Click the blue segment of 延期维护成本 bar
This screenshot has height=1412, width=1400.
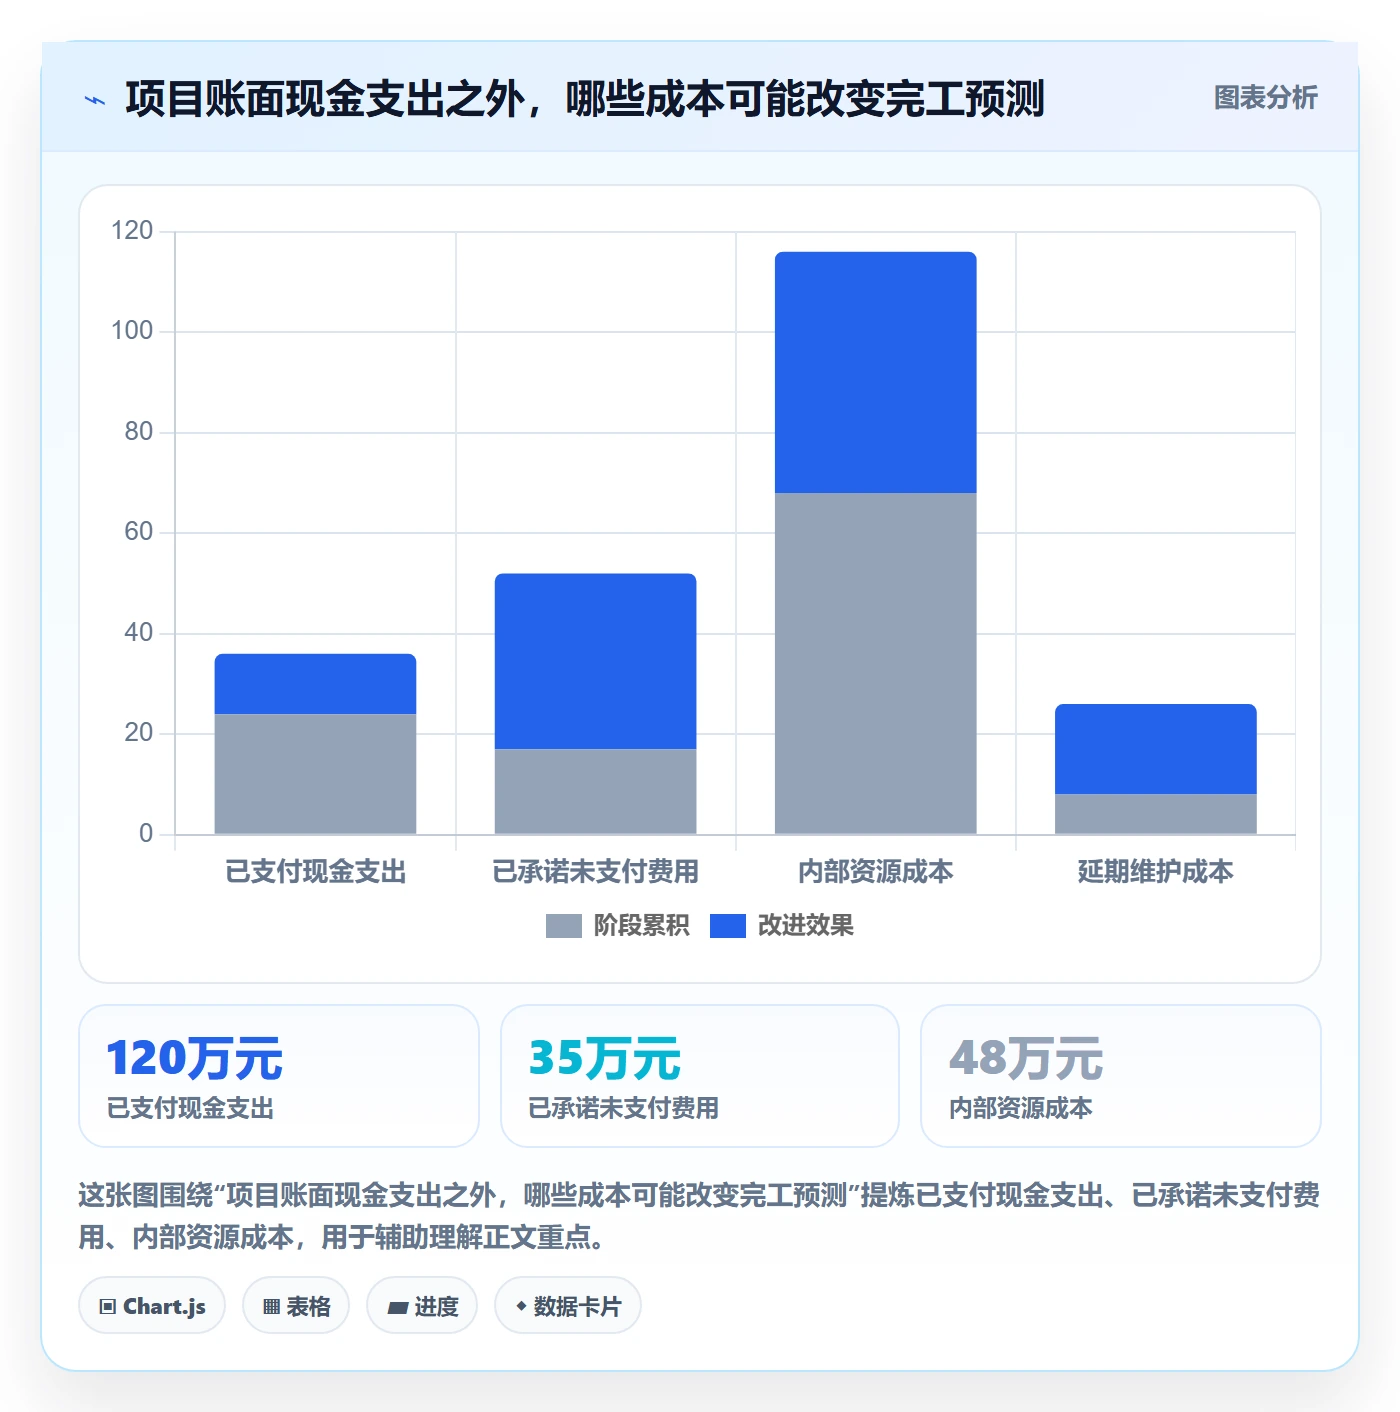pos(1155,749)
